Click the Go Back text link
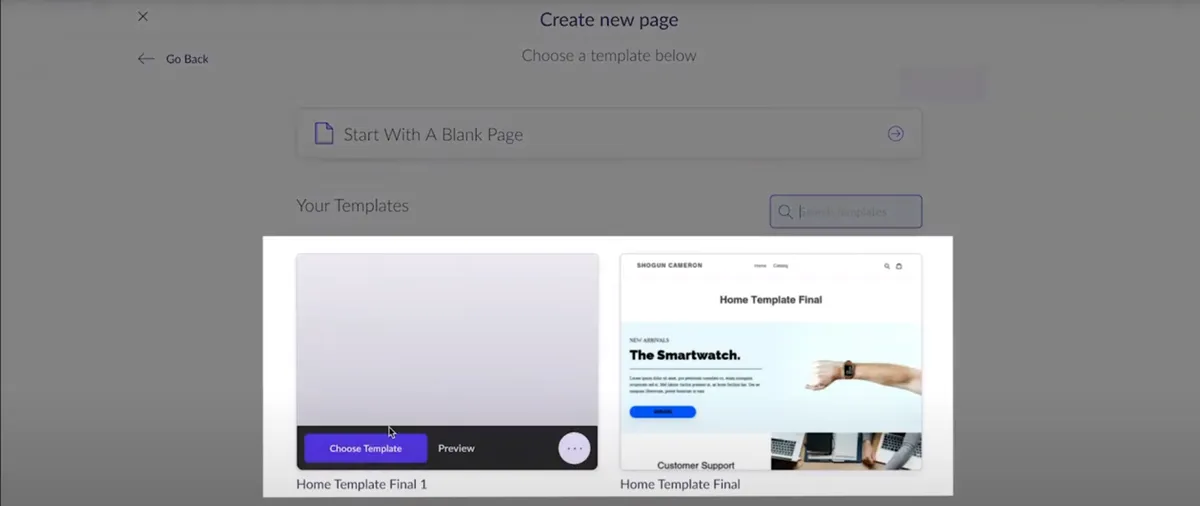The width and height of the screenshot is (1200, 506). (187, 59)
